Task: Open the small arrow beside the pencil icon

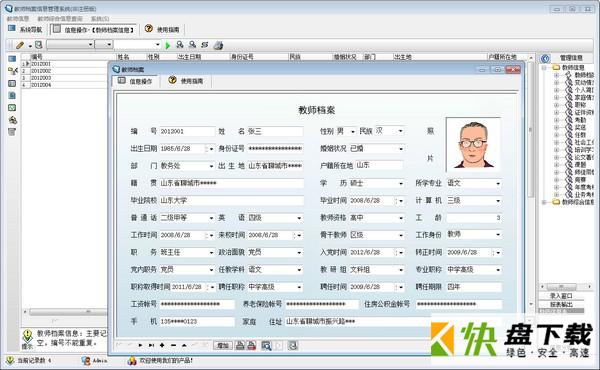Action: click(30, 46)
